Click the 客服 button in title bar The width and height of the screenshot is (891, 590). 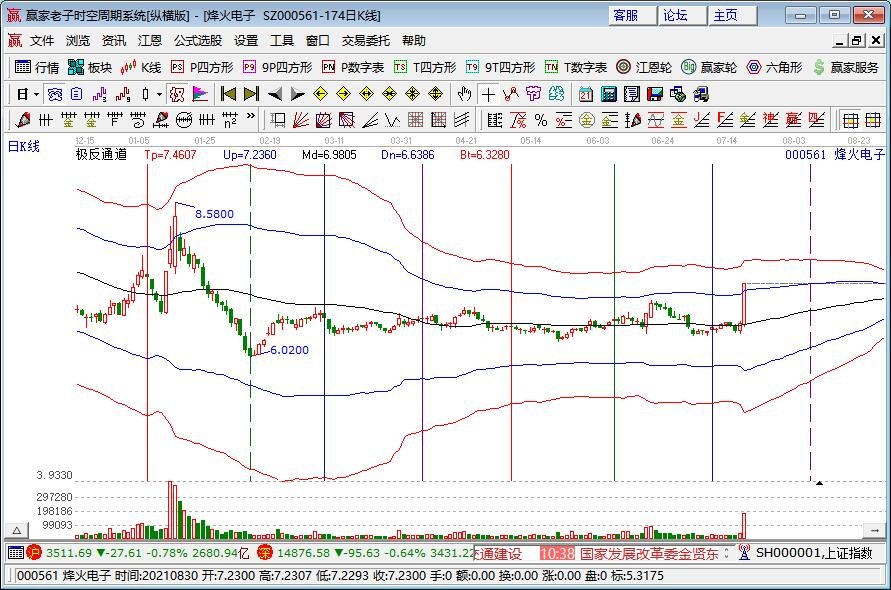click(627, 16)
